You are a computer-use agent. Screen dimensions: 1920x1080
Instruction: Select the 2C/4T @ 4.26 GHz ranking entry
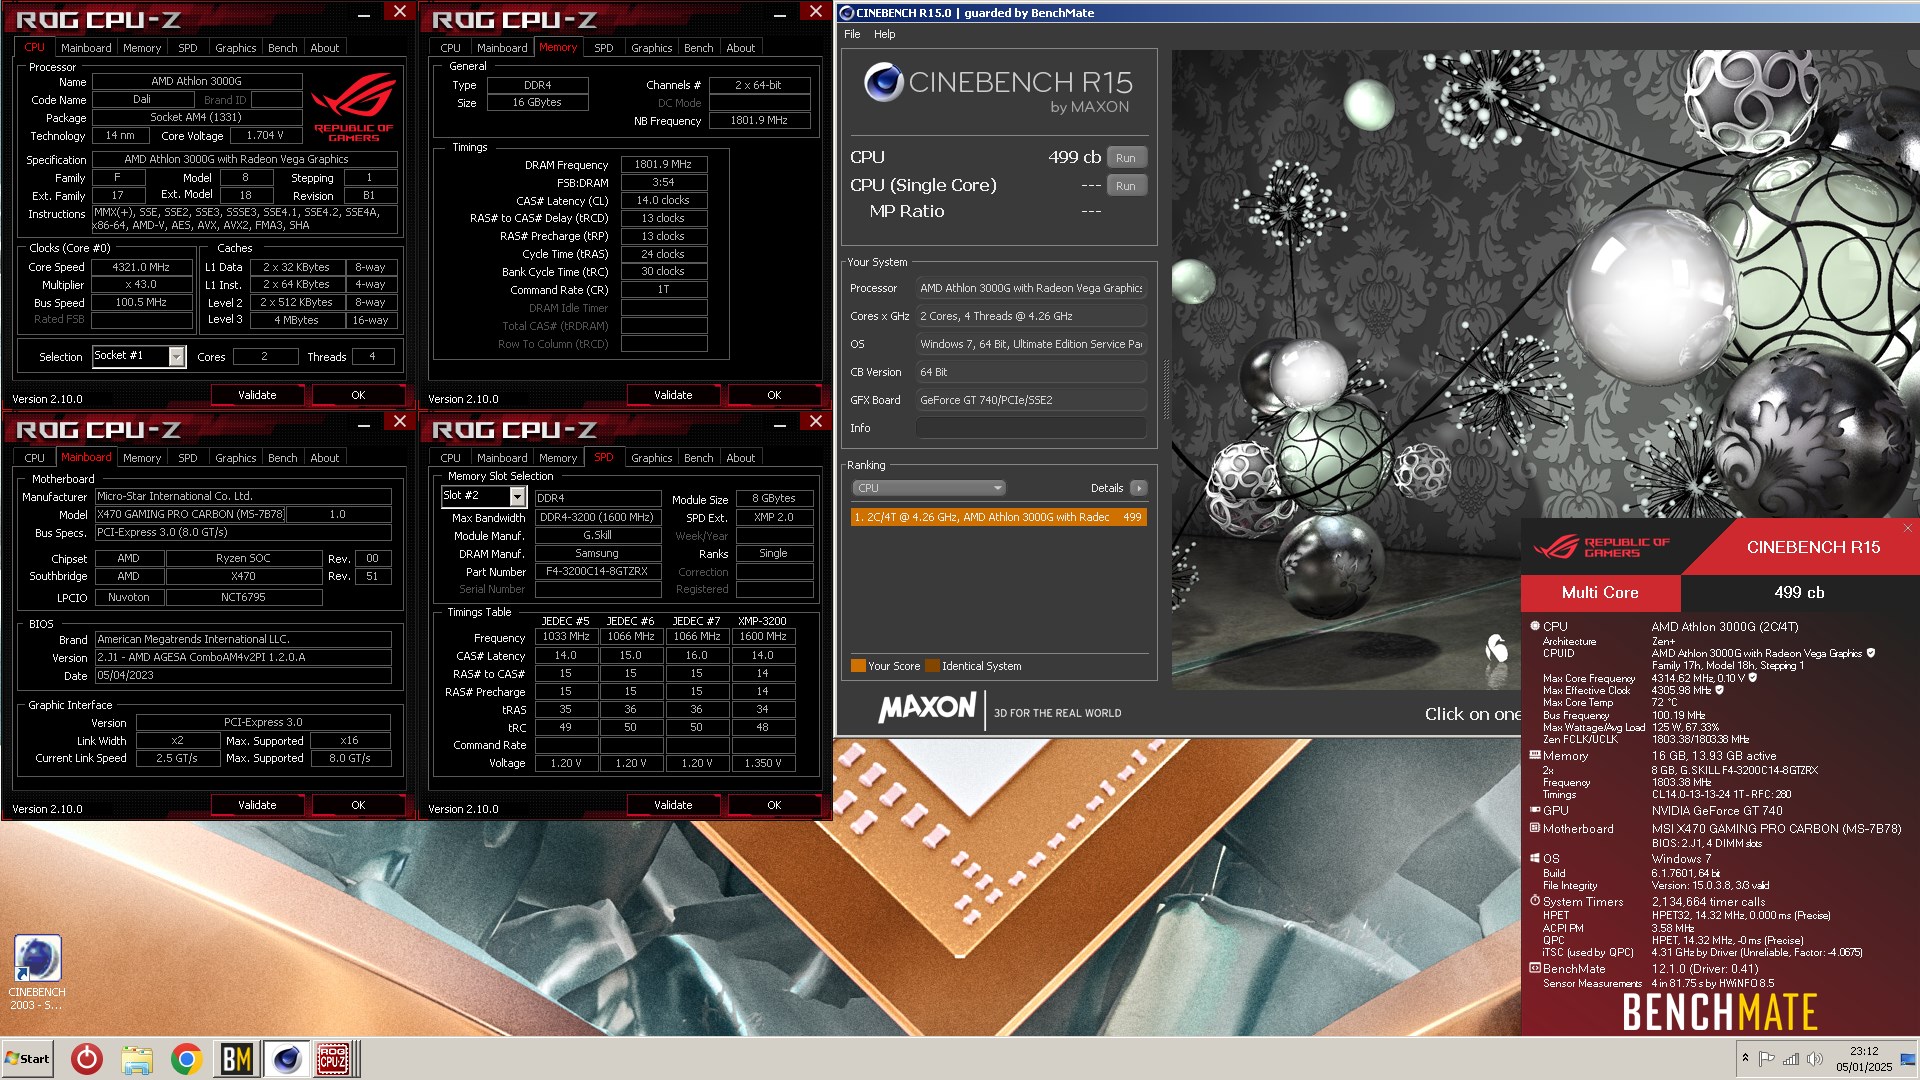point(998,517)
